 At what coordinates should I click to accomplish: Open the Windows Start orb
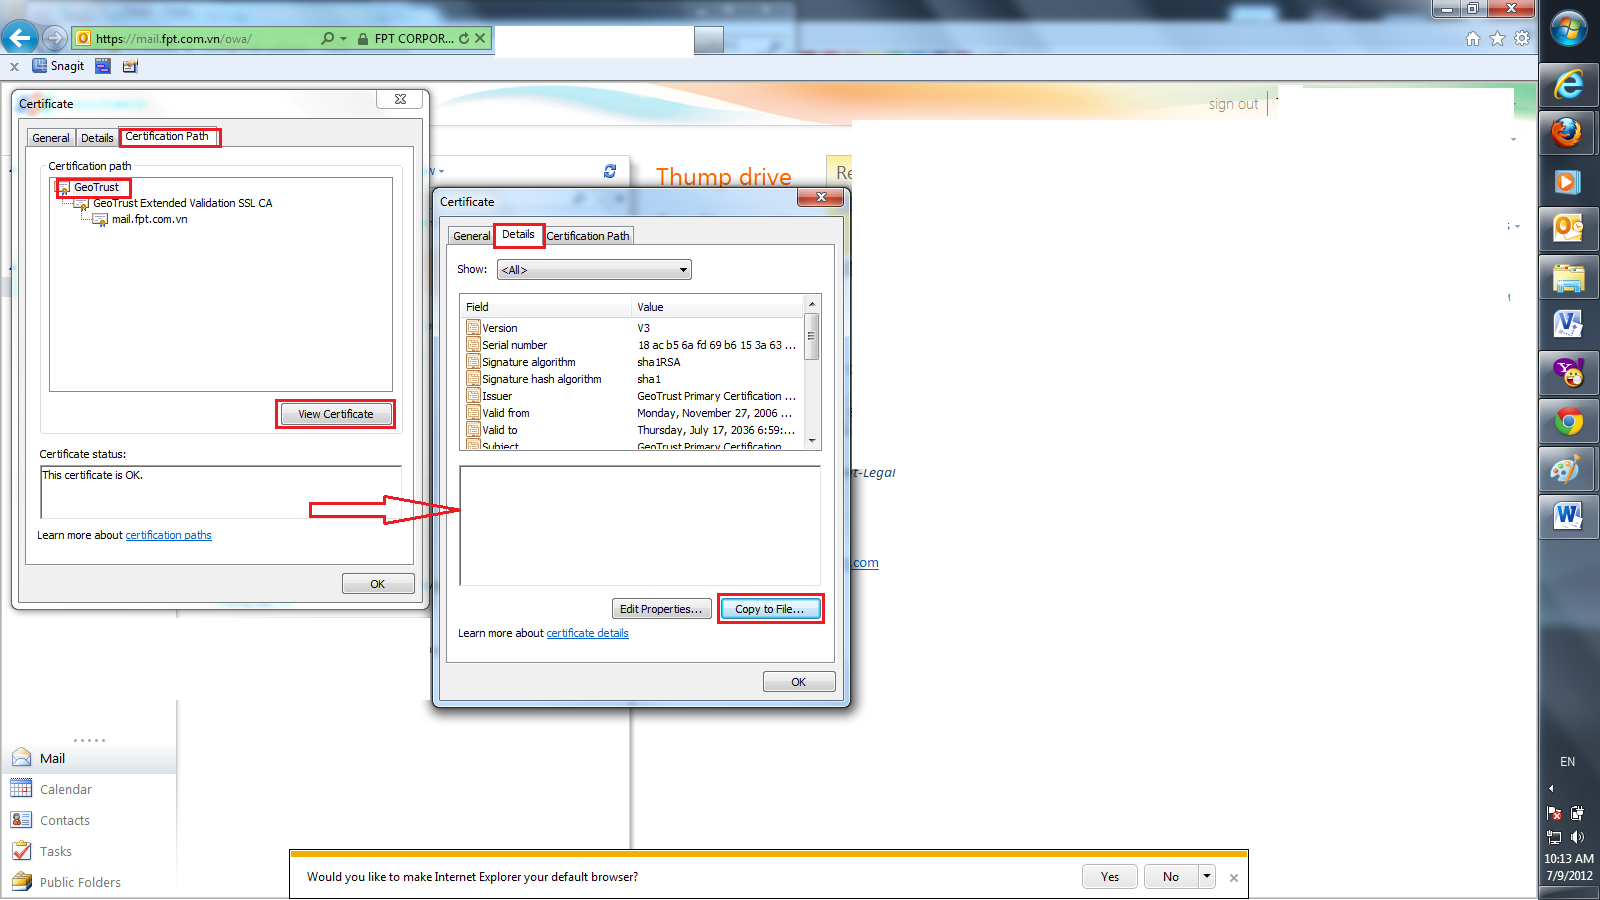pos(1568,30)
